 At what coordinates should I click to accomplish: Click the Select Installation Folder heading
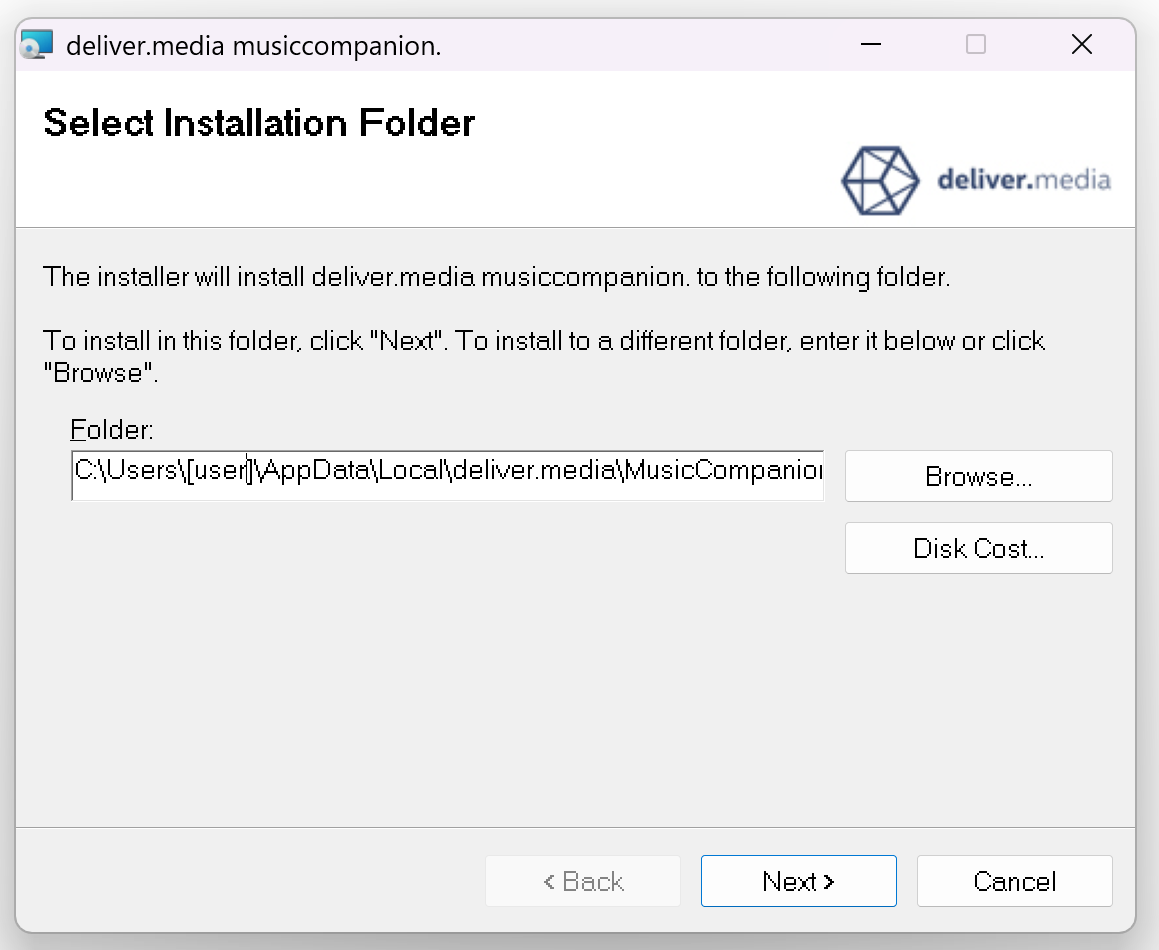coord(259,123)
